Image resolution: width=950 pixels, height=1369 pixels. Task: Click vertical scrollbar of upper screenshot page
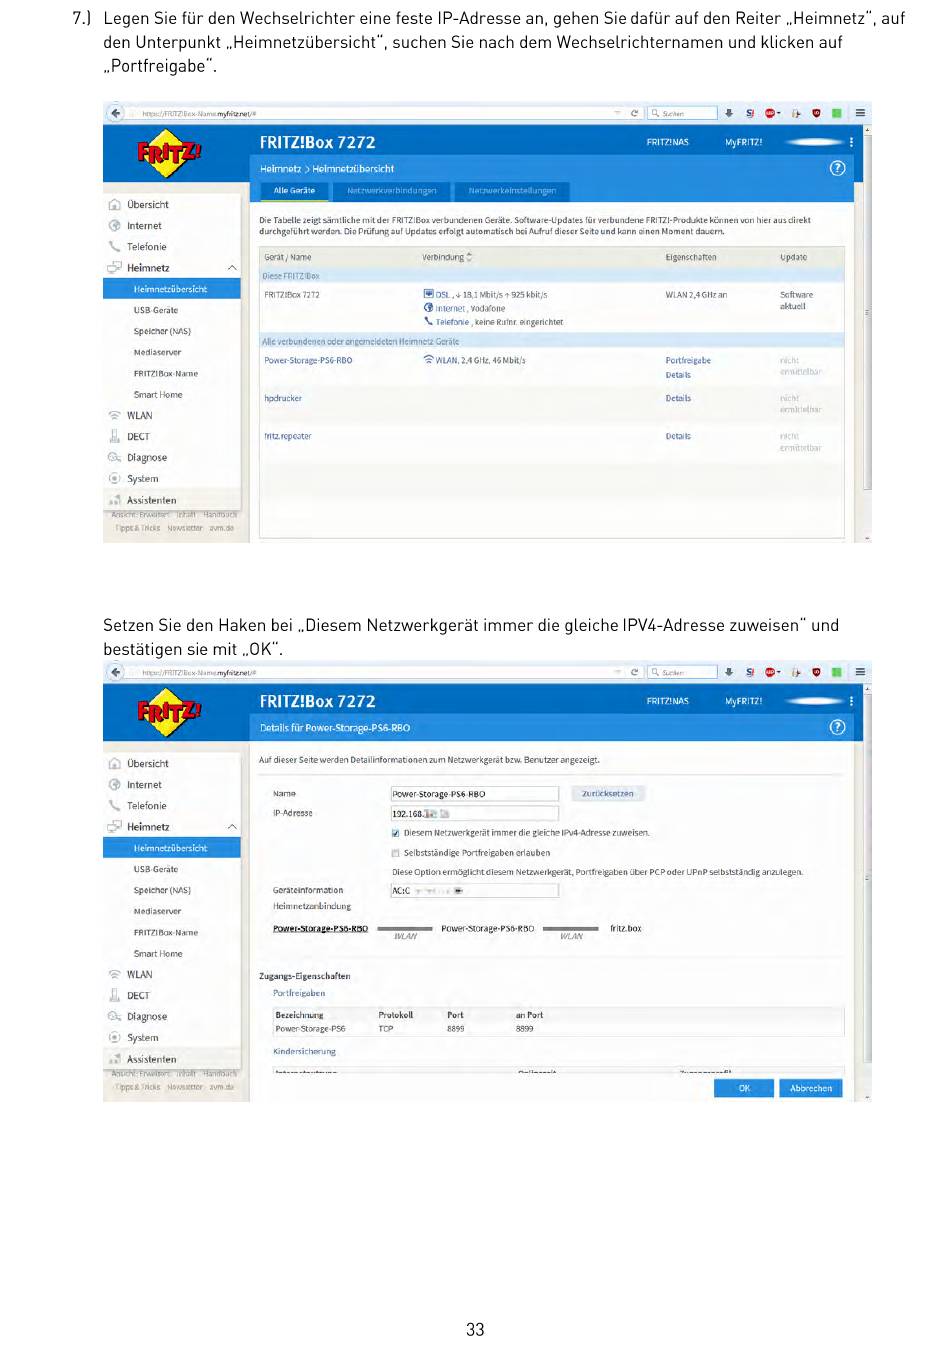[x=868, y=310]
